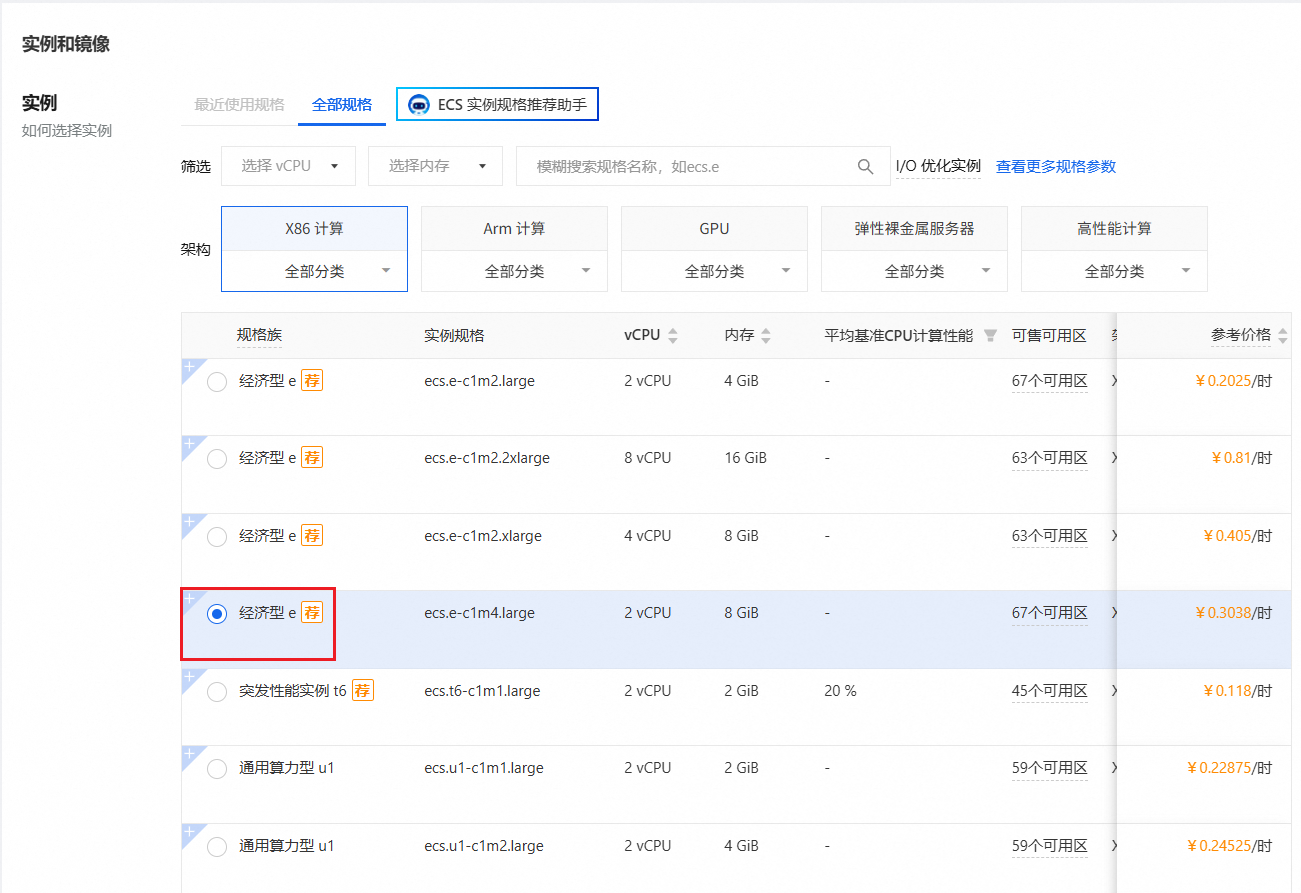Select the ecs.e-c1m2.xlarge radio button
This screenshot has height=893, width=1301.
217,537
